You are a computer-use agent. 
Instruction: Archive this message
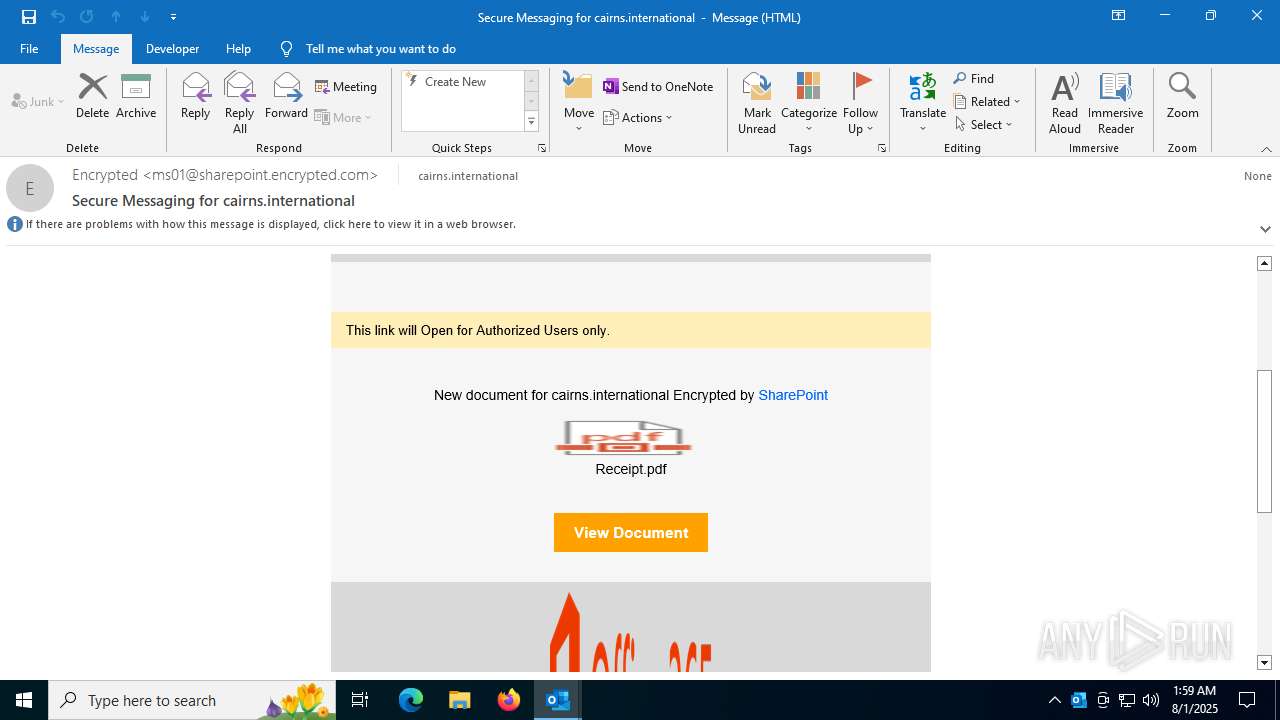[x=136, y=96]
